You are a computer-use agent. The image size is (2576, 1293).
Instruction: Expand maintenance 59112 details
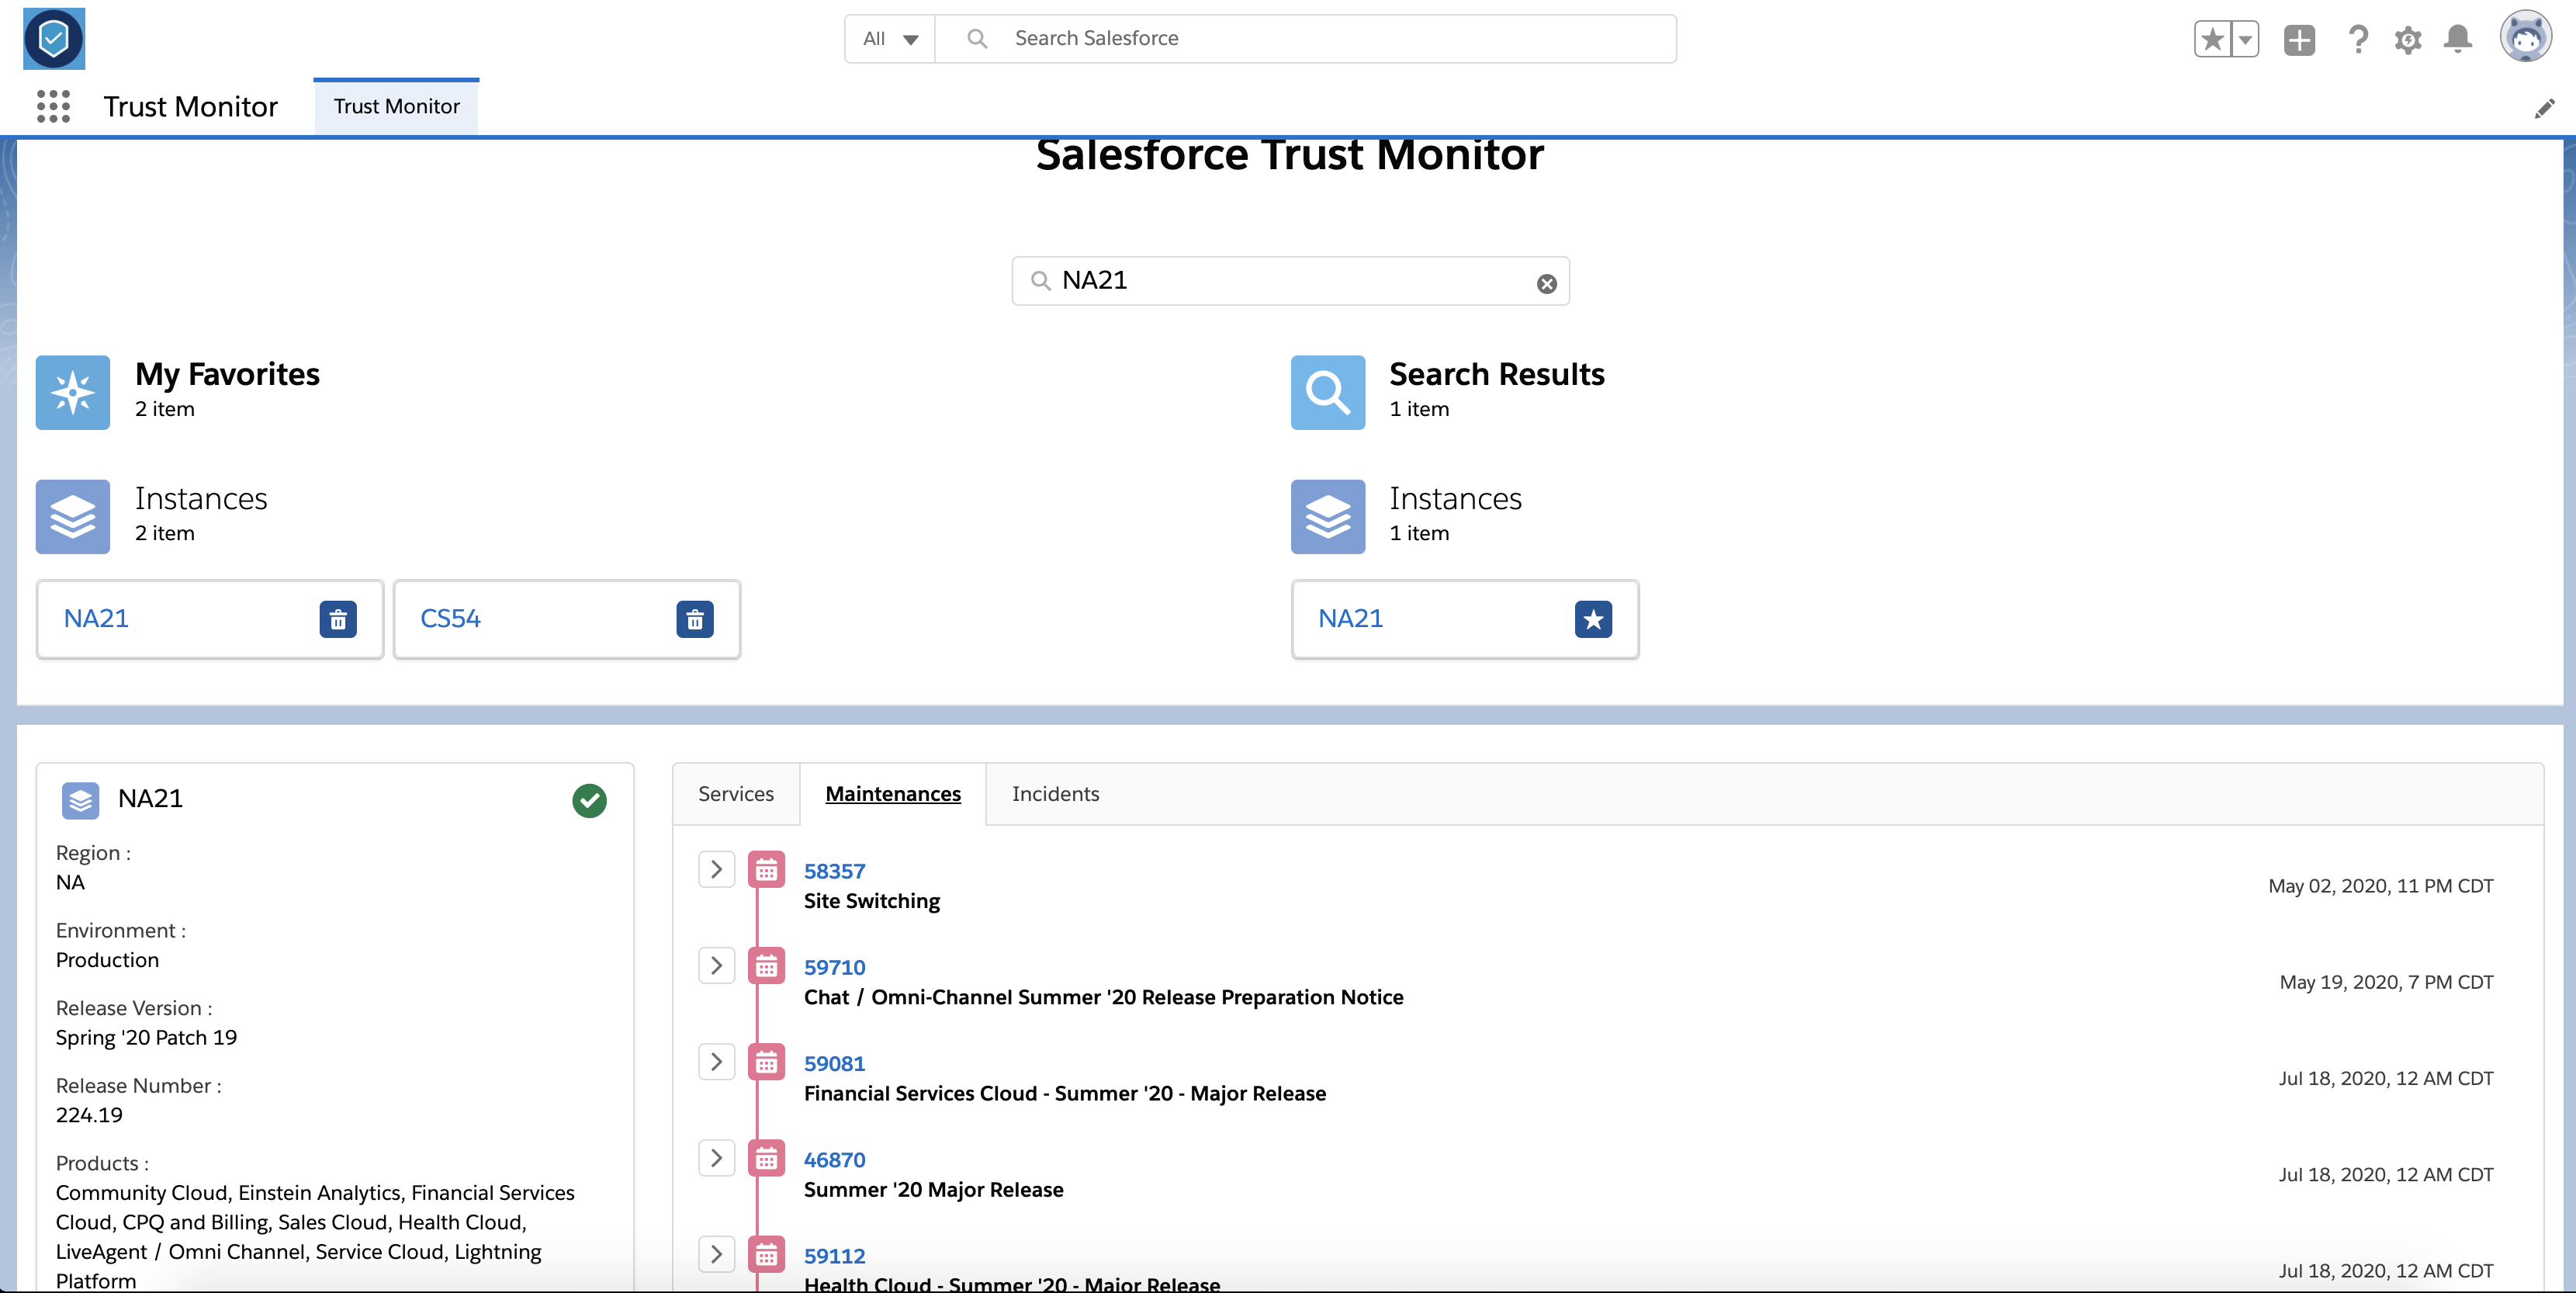click(x=716, y=1253)
